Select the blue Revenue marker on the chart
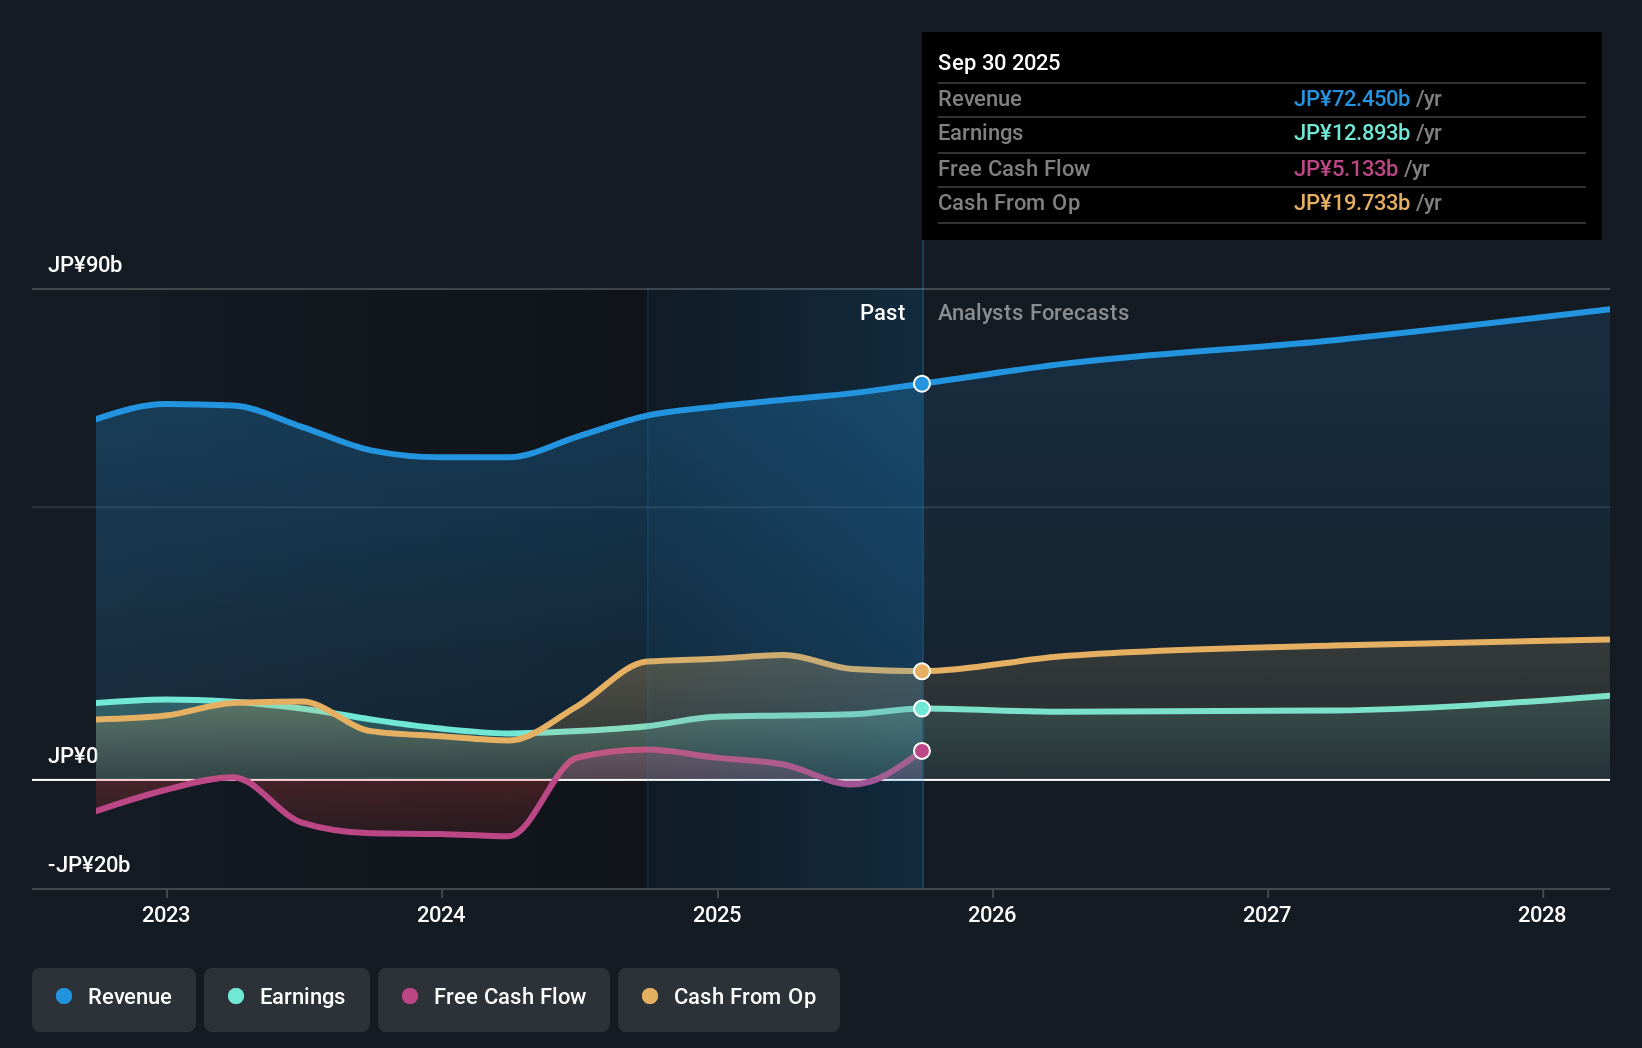 [921, 383]
